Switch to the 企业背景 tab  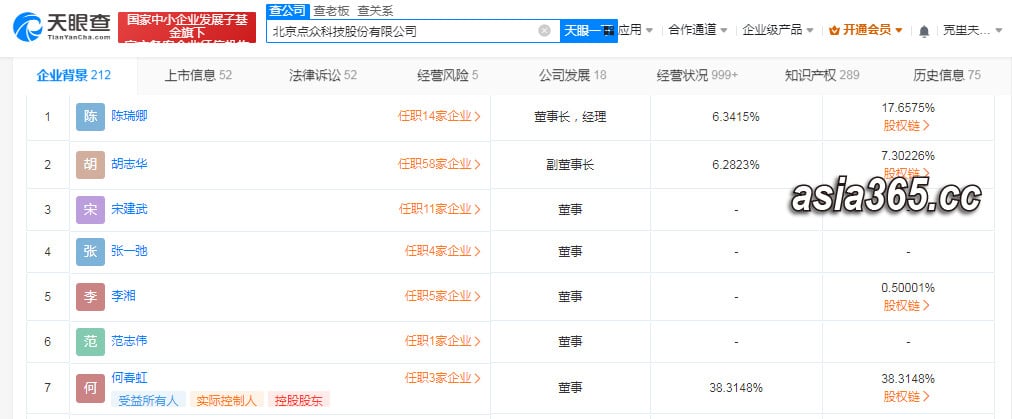tap(74, 75)
